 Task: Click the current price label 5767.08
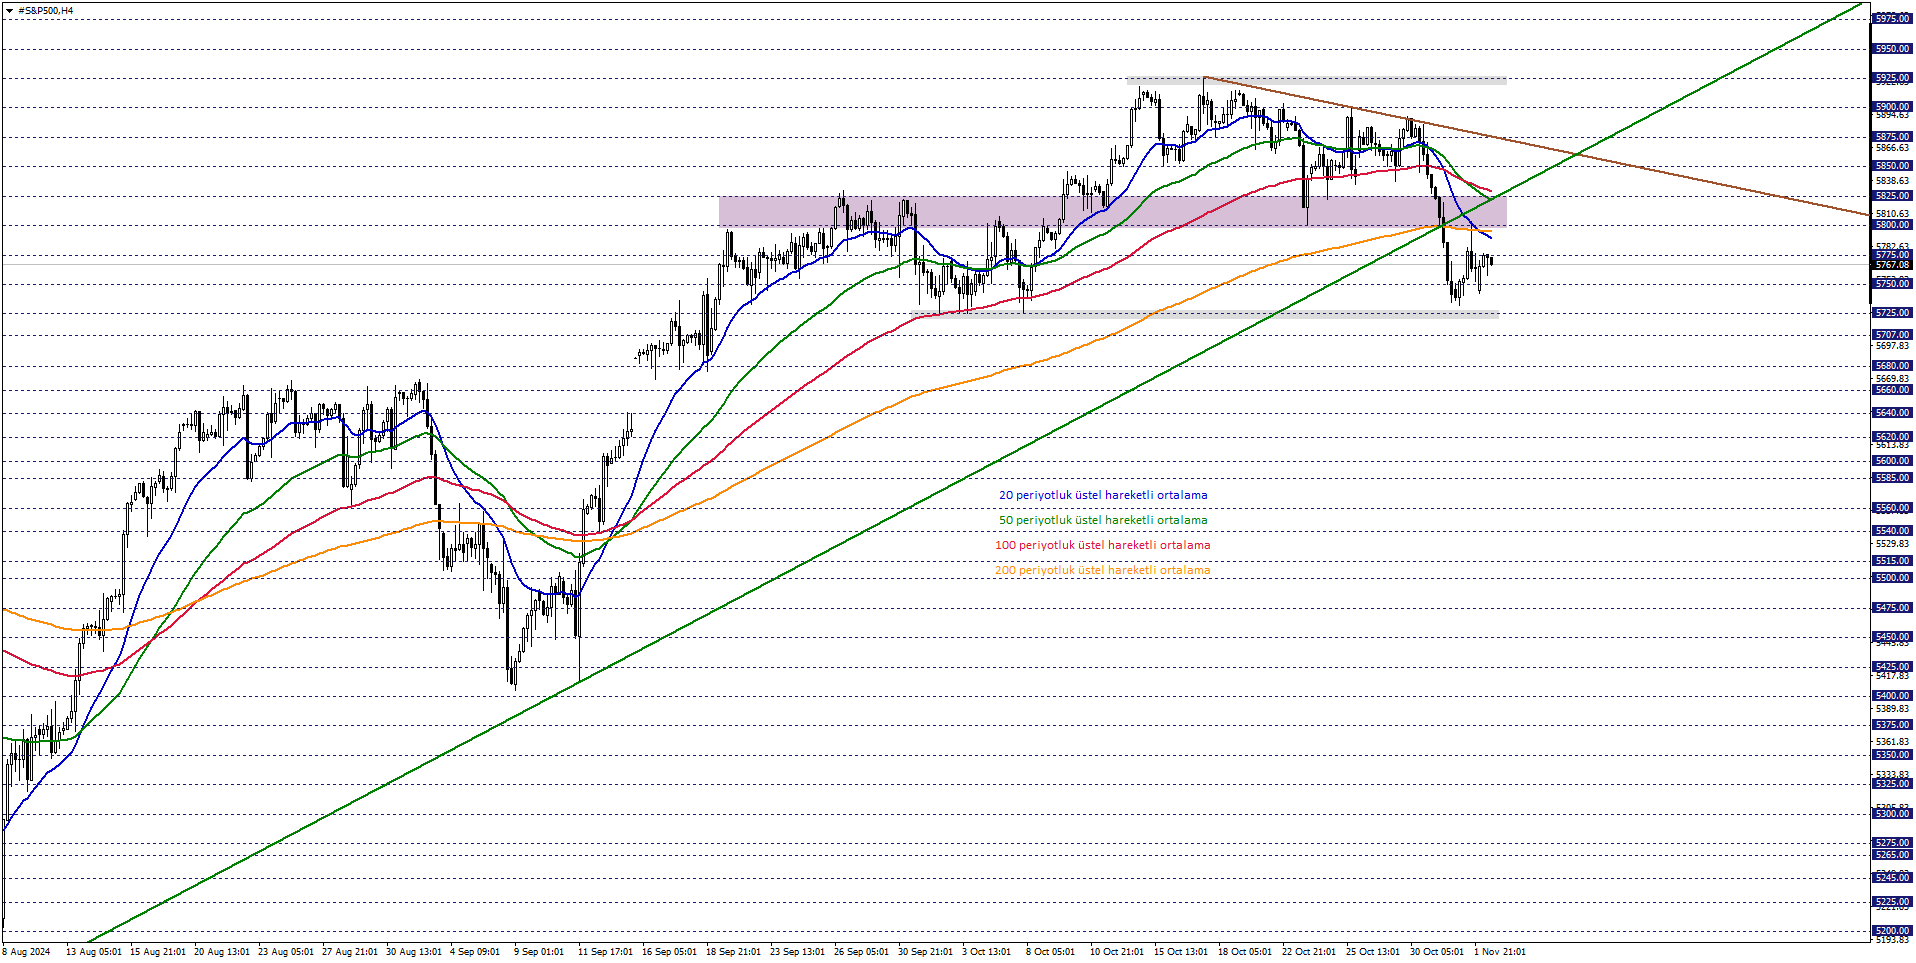[x=1892, y=265]
